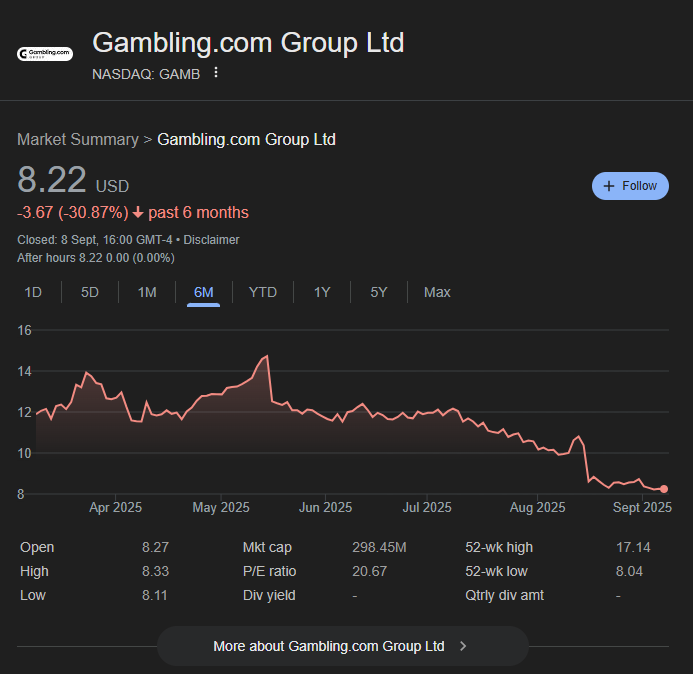693x674 pixels.
Task: Click the 8.22 USD price value
Action: tap(73, 180)
